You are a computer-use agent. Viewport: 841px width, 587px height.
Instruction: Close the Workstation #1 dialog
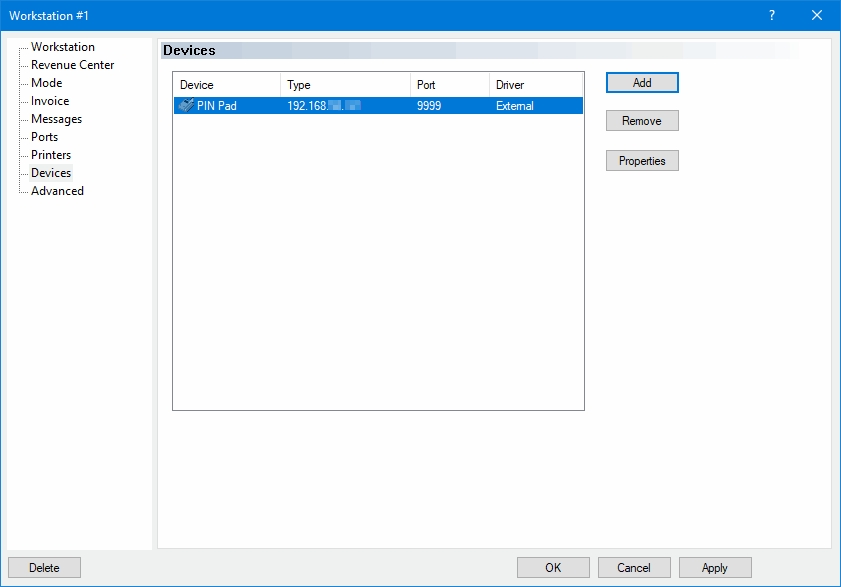(x=817, y=15)
